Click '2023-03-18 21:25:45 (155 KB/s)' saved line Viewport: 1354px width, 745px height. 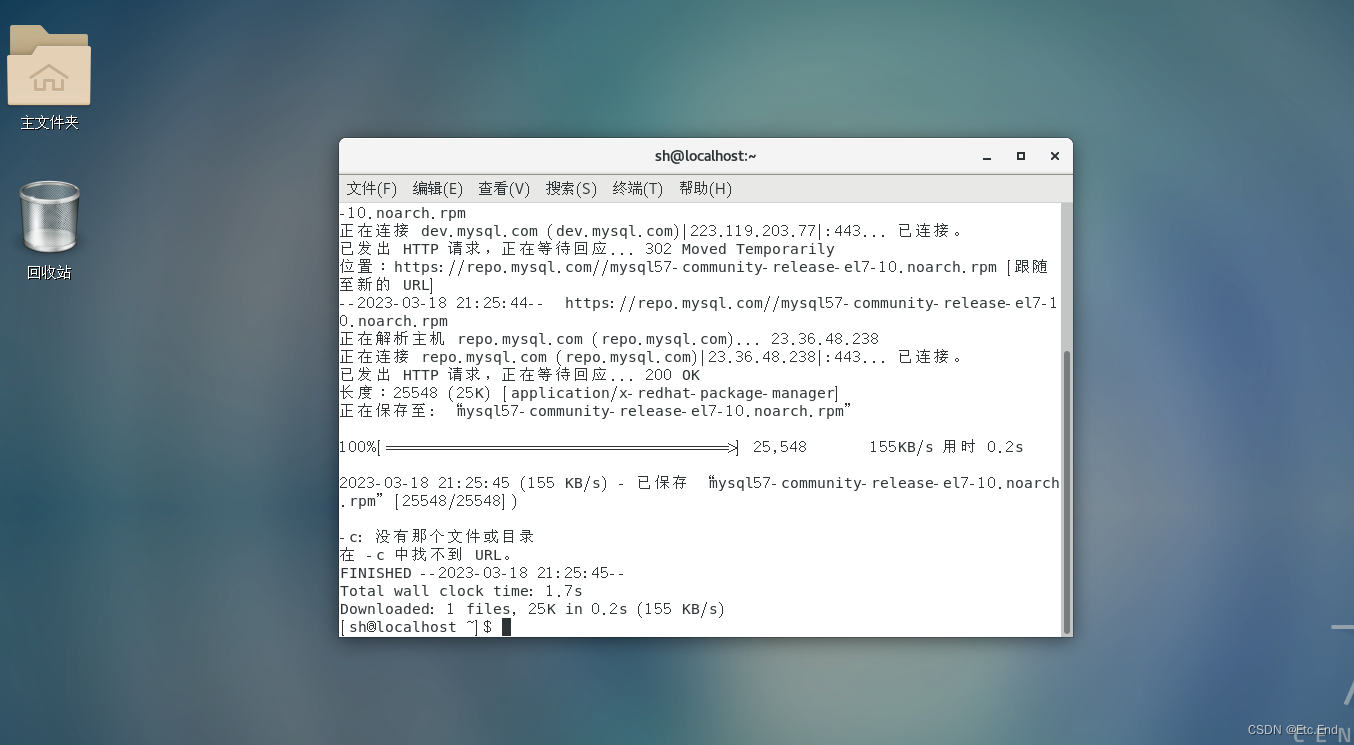(x=700, y=492)
